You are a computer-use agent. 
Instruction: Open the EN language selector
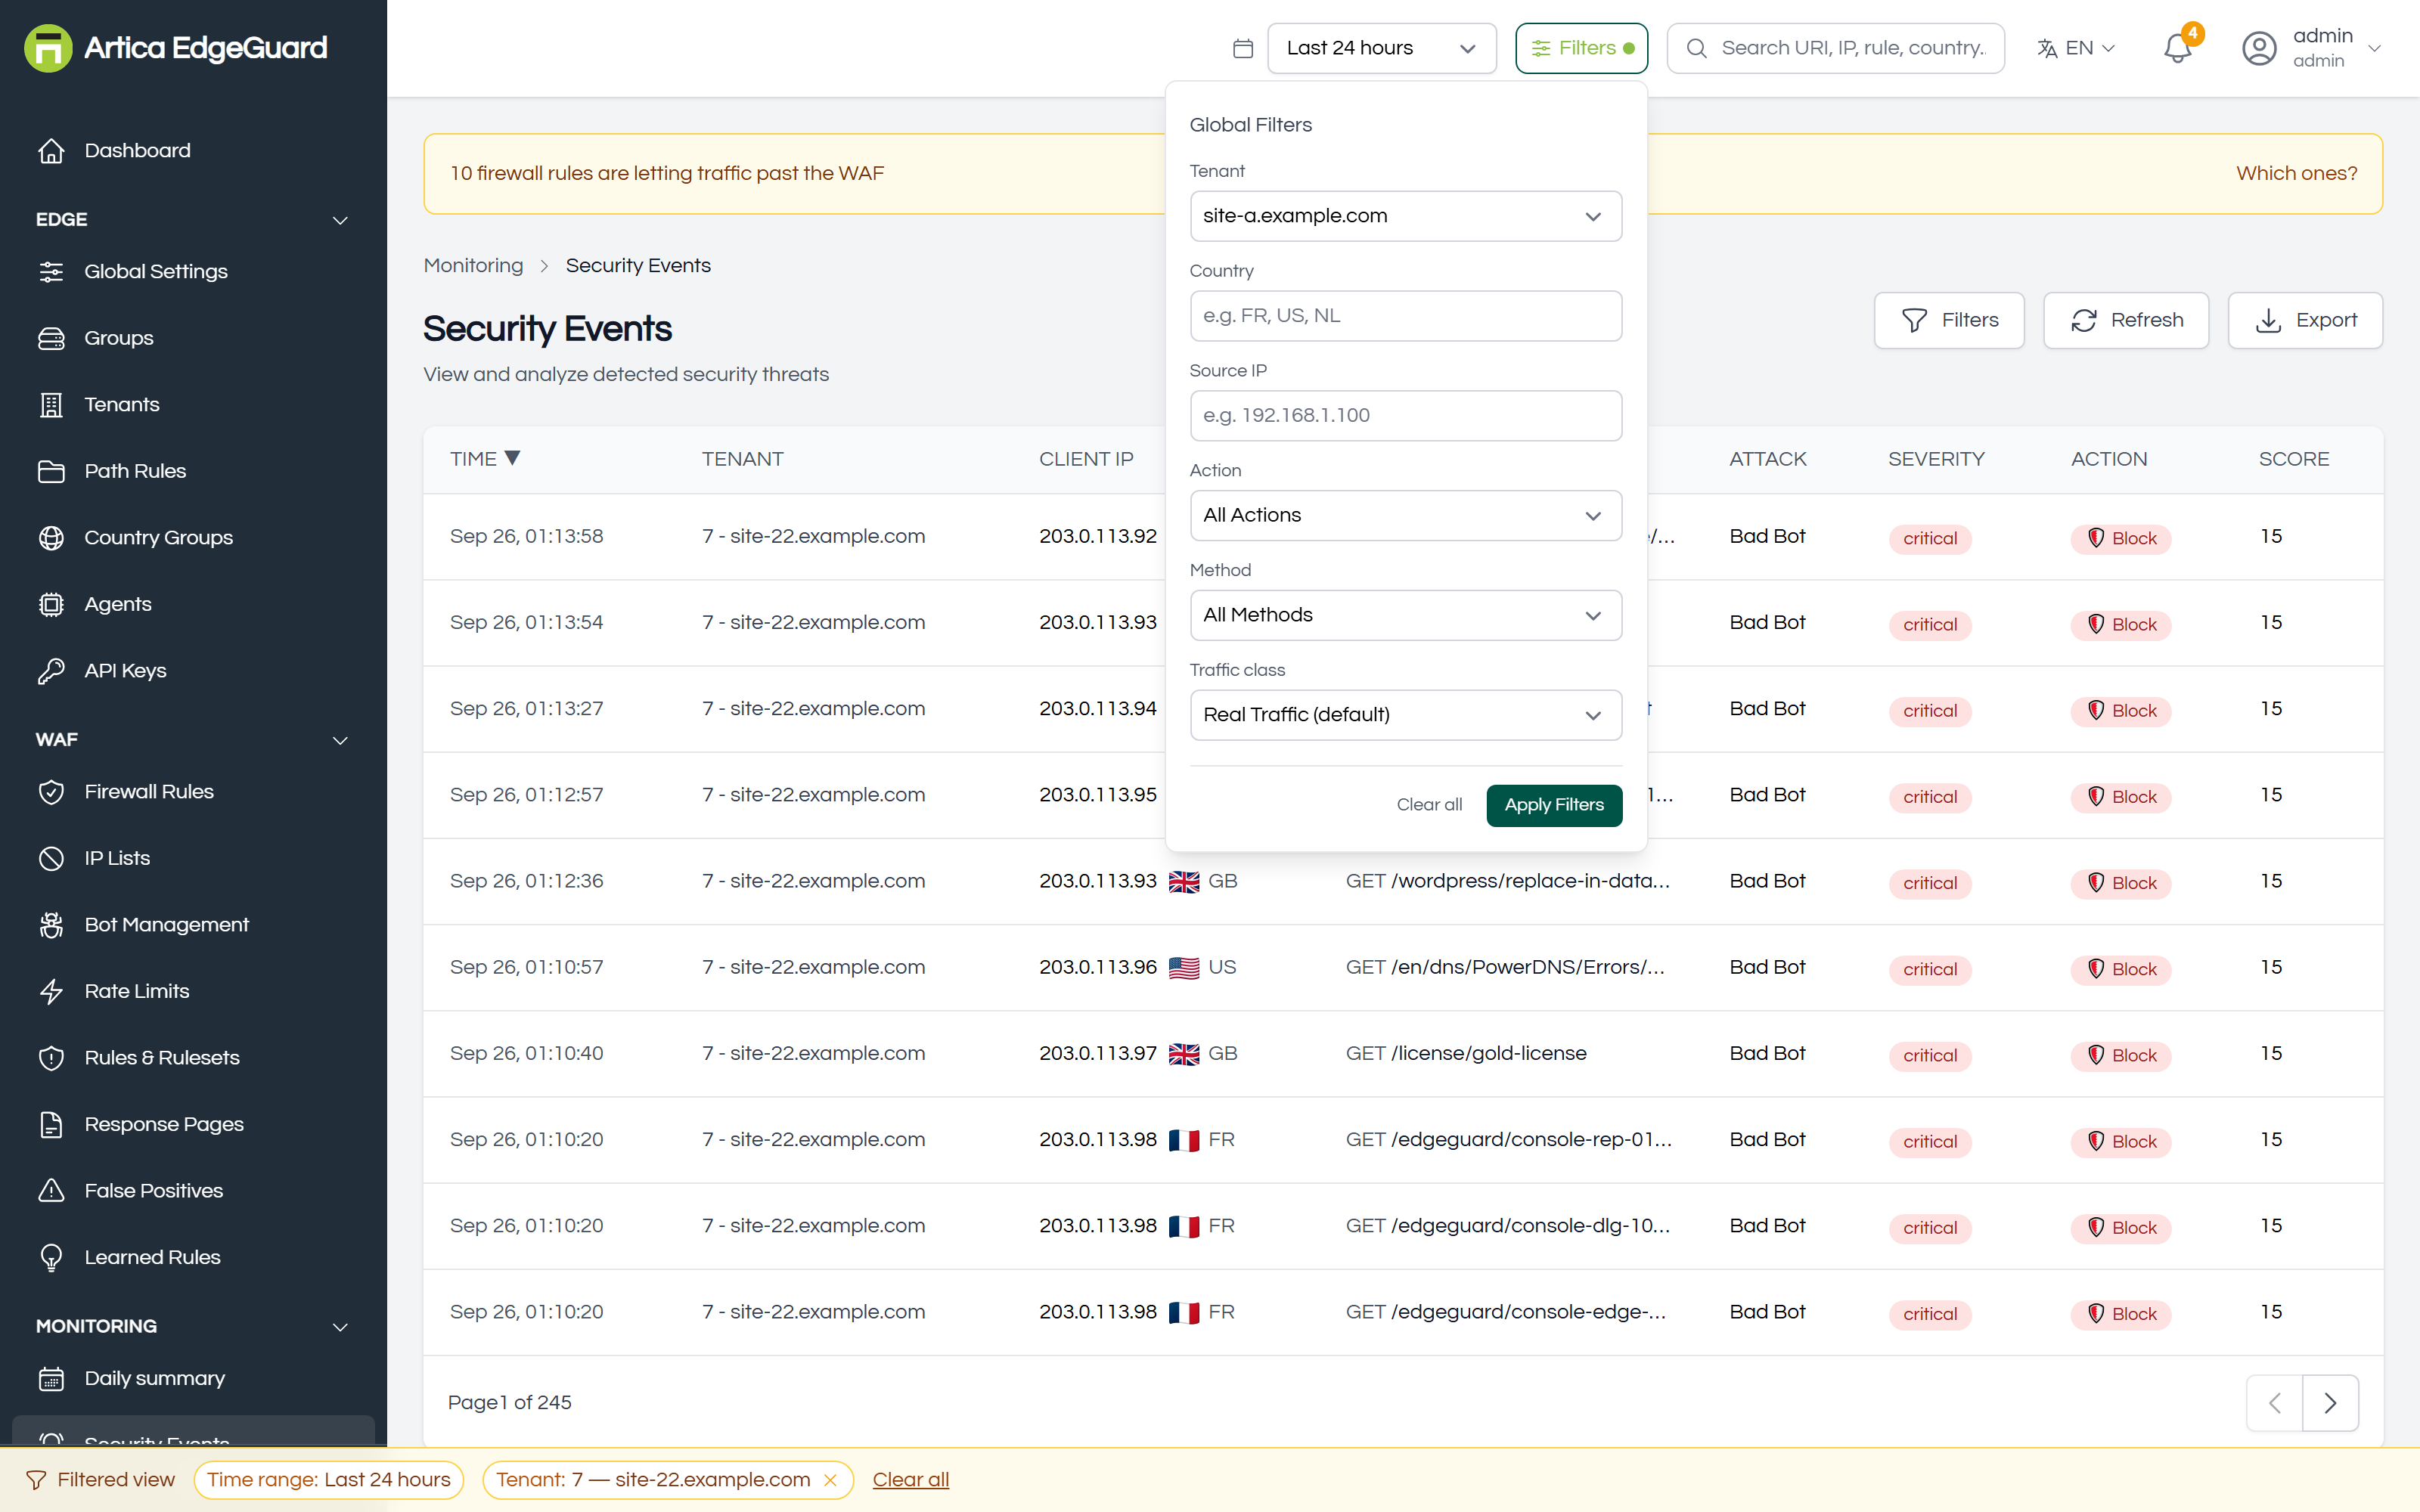pyautogui.click(x=2076, y=48)
